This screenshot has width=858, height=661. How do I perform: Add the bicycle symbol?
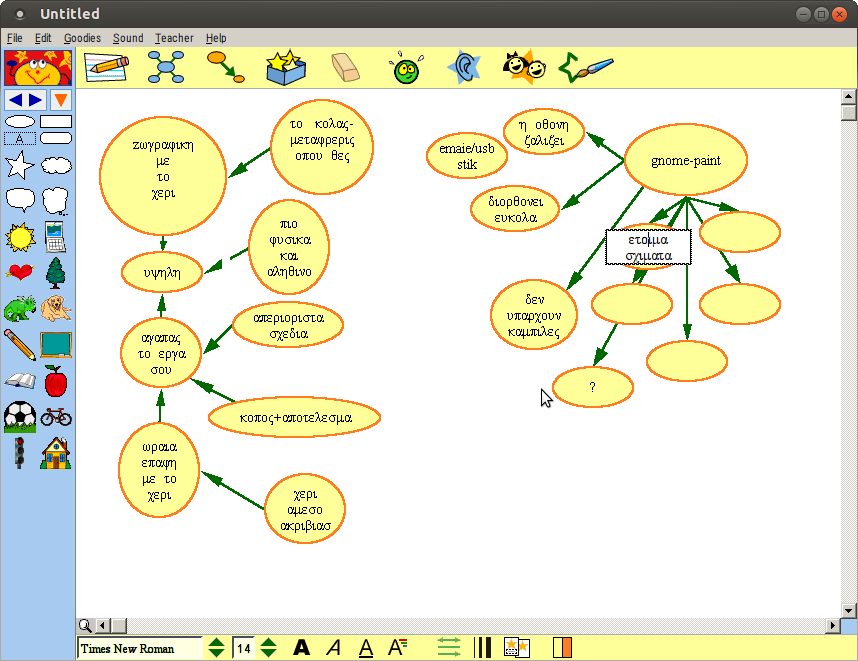tap(56, 418)
